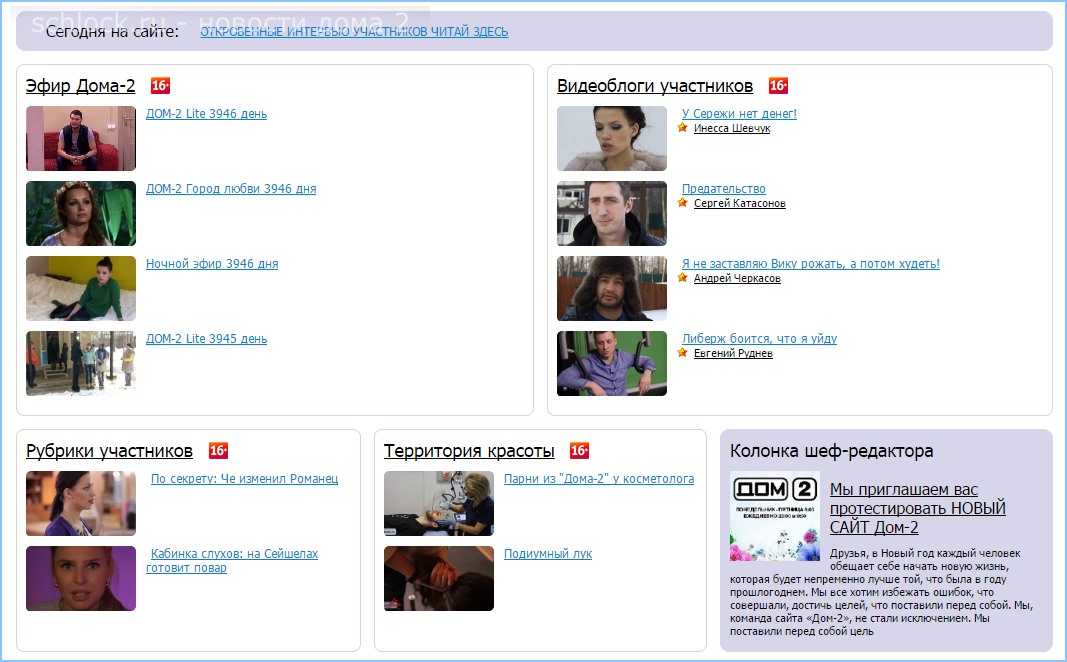Image resolution: width=1067 pixels, height=662 pixels.
Task: Click the star icon next to Евгений Руднев
Action: click(683, 352)
